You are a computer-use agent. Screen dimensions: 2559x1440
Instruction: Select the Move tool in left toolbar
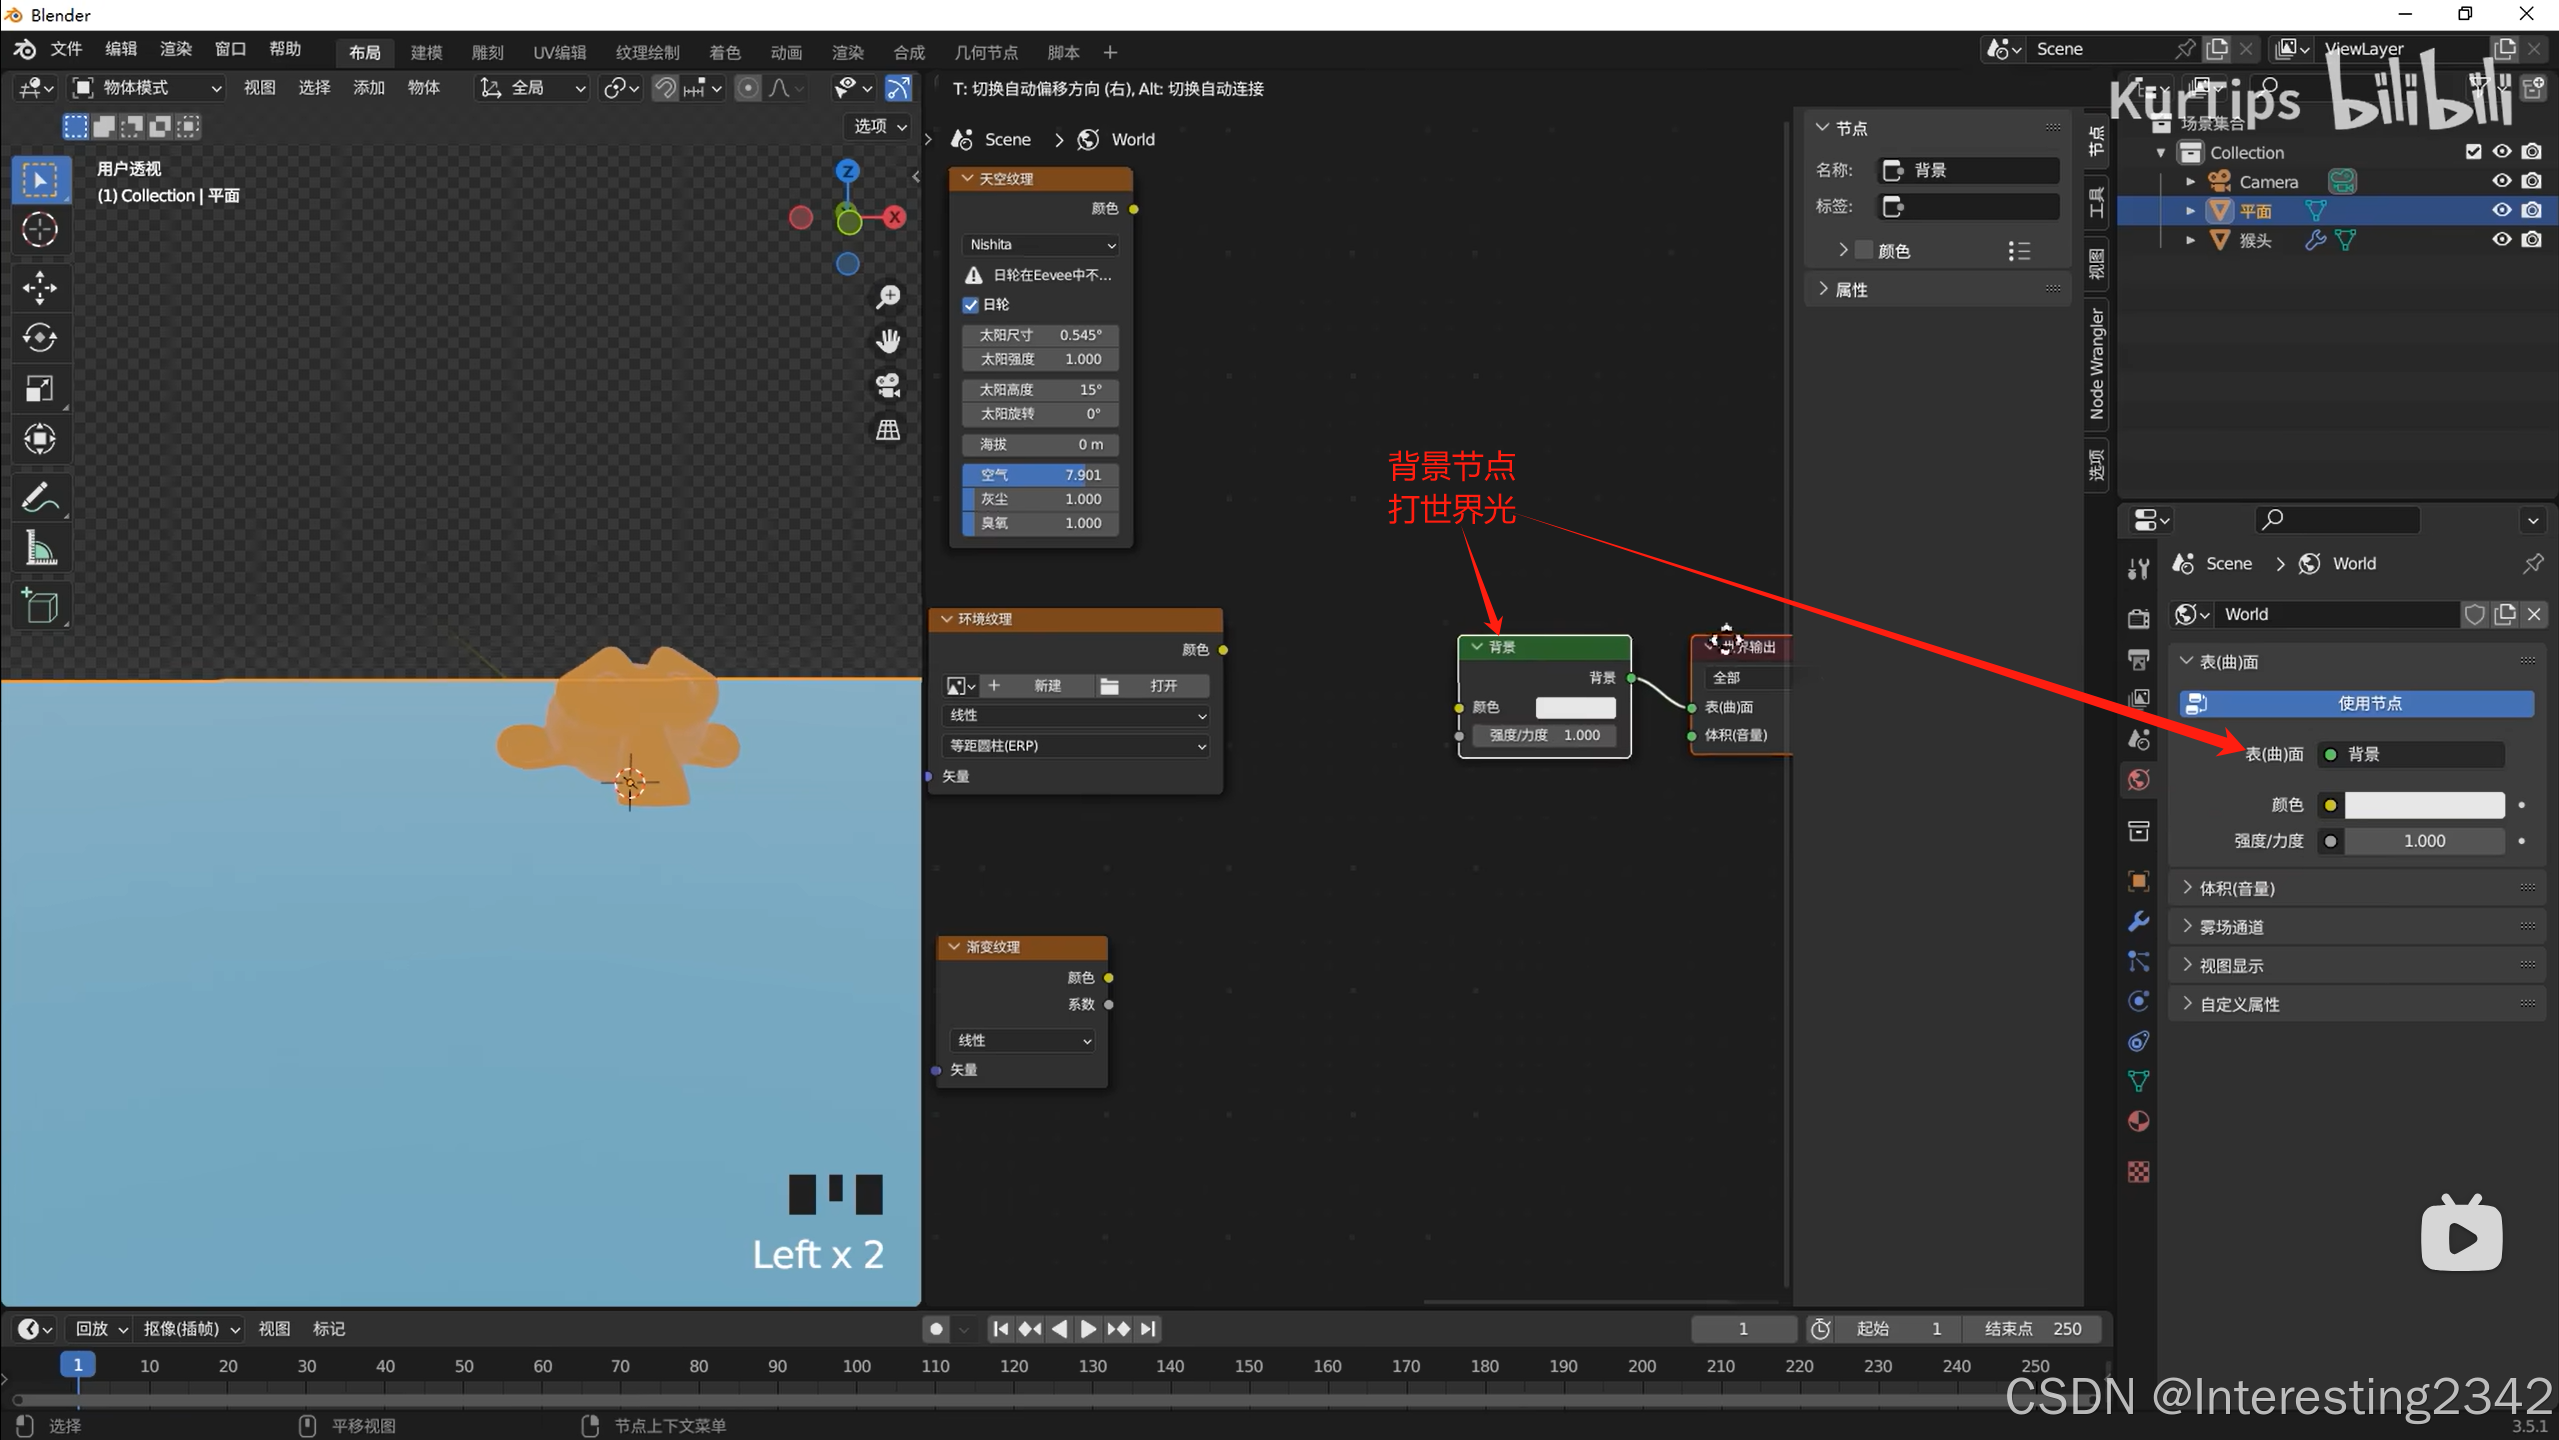point(40,288)
